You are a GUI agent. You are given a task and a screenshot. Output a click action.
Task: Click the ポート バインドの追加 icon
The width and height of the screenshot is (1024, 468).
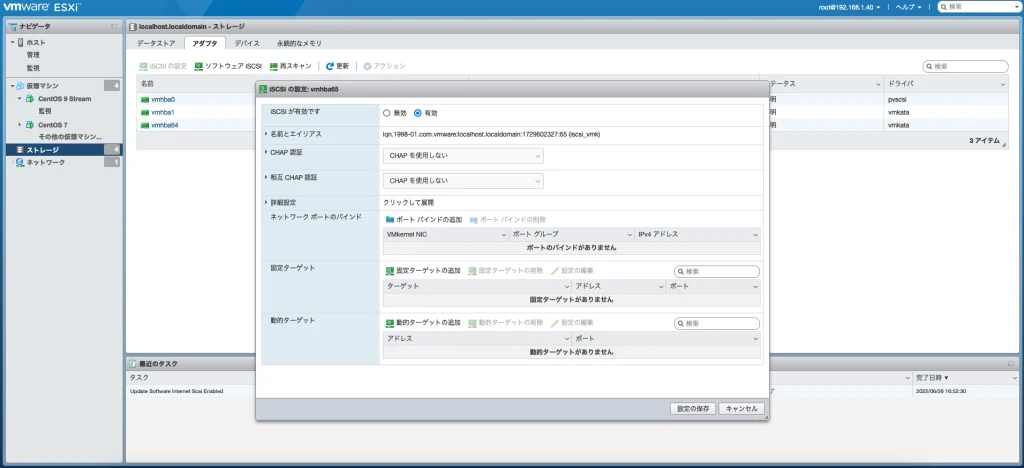coord(390,220)
